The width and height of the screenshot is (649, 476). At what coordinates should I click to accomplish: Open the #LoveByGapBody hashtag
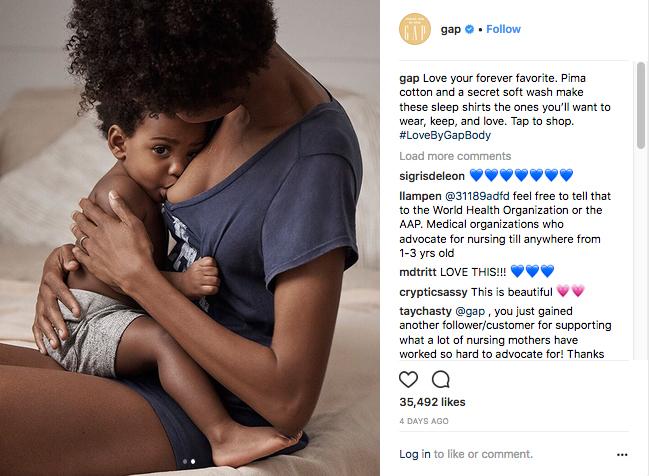(445, 135)
